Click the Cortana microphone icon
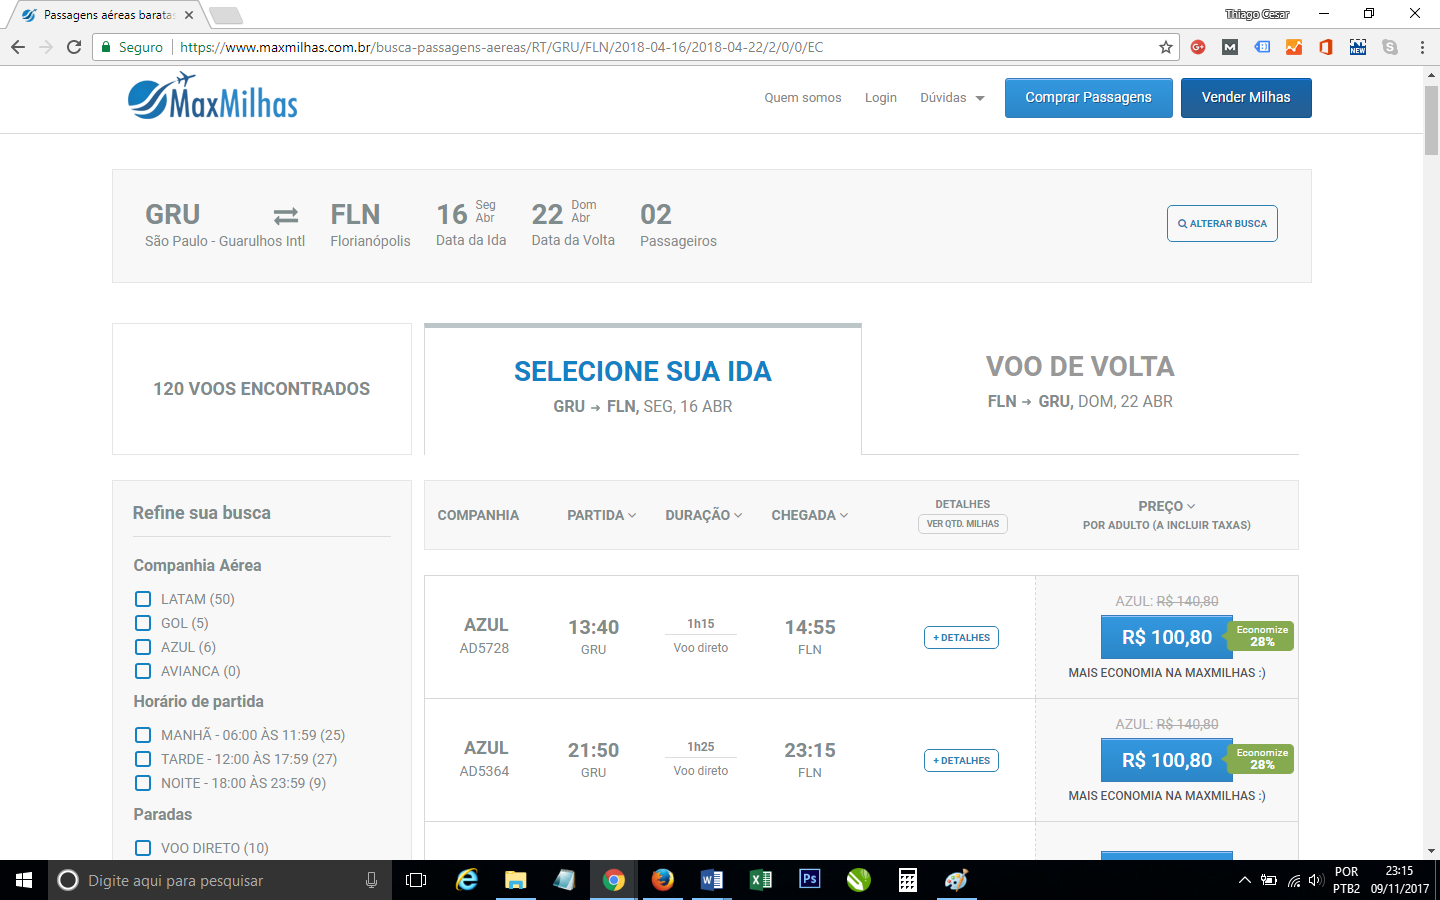The height and width of the screenshot is (900, 1440). pos(371,880)
